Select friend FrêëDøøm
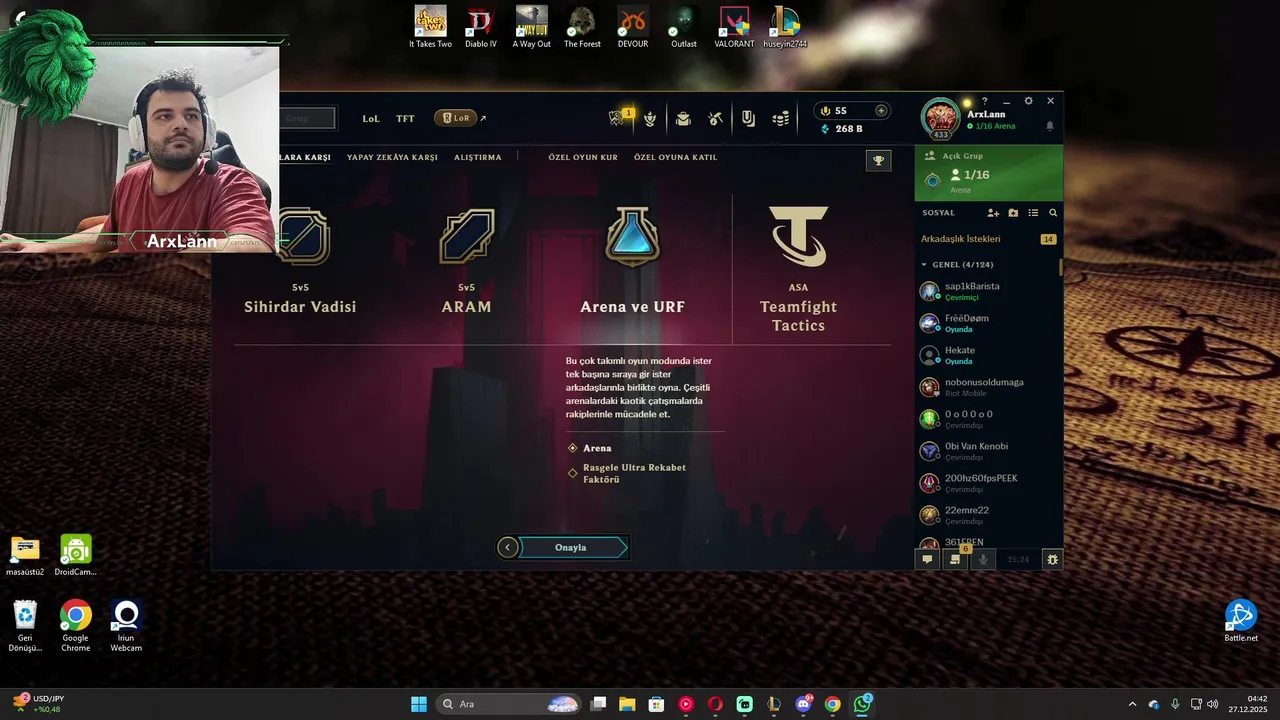 [988, 323]
